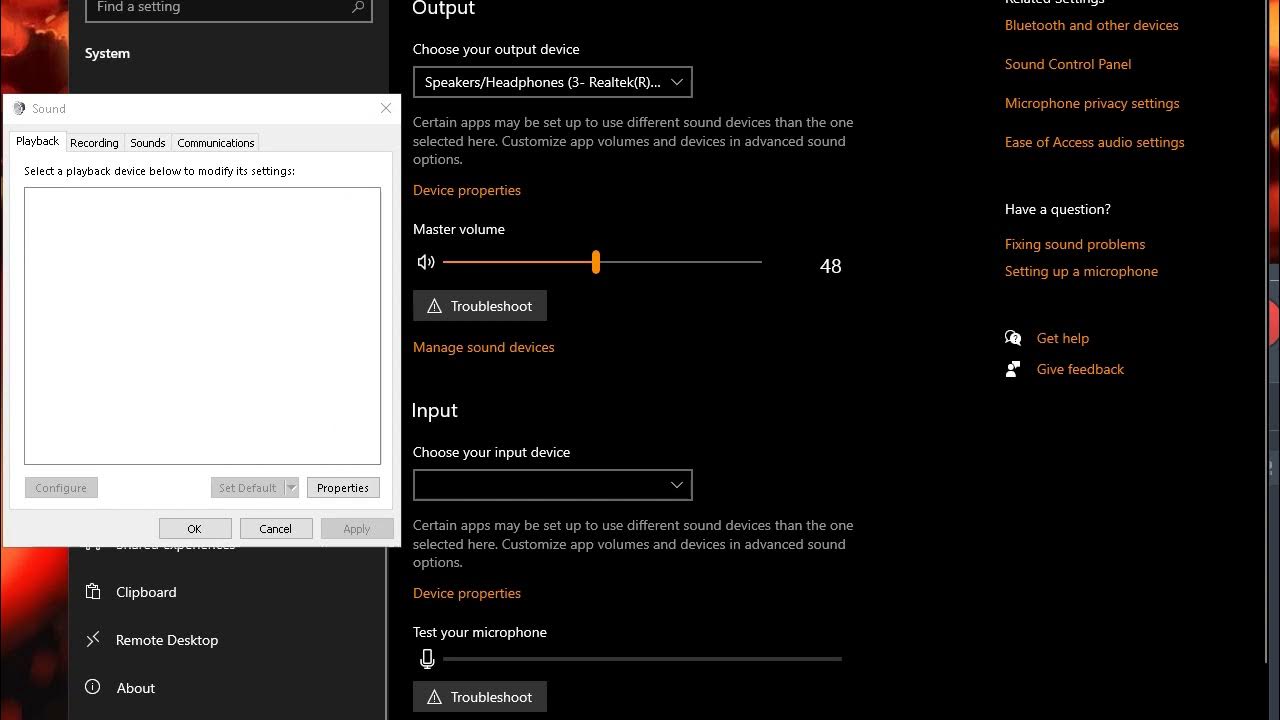Screen dimensions: 1280x720
Task: Click the Give feedback person icon
Action: (x=1013, y=369)
